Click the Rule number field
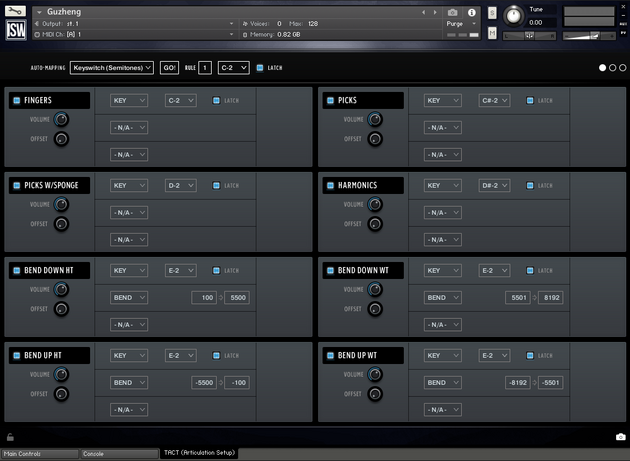This screenshot has height=461, width=630. point(205,68)
